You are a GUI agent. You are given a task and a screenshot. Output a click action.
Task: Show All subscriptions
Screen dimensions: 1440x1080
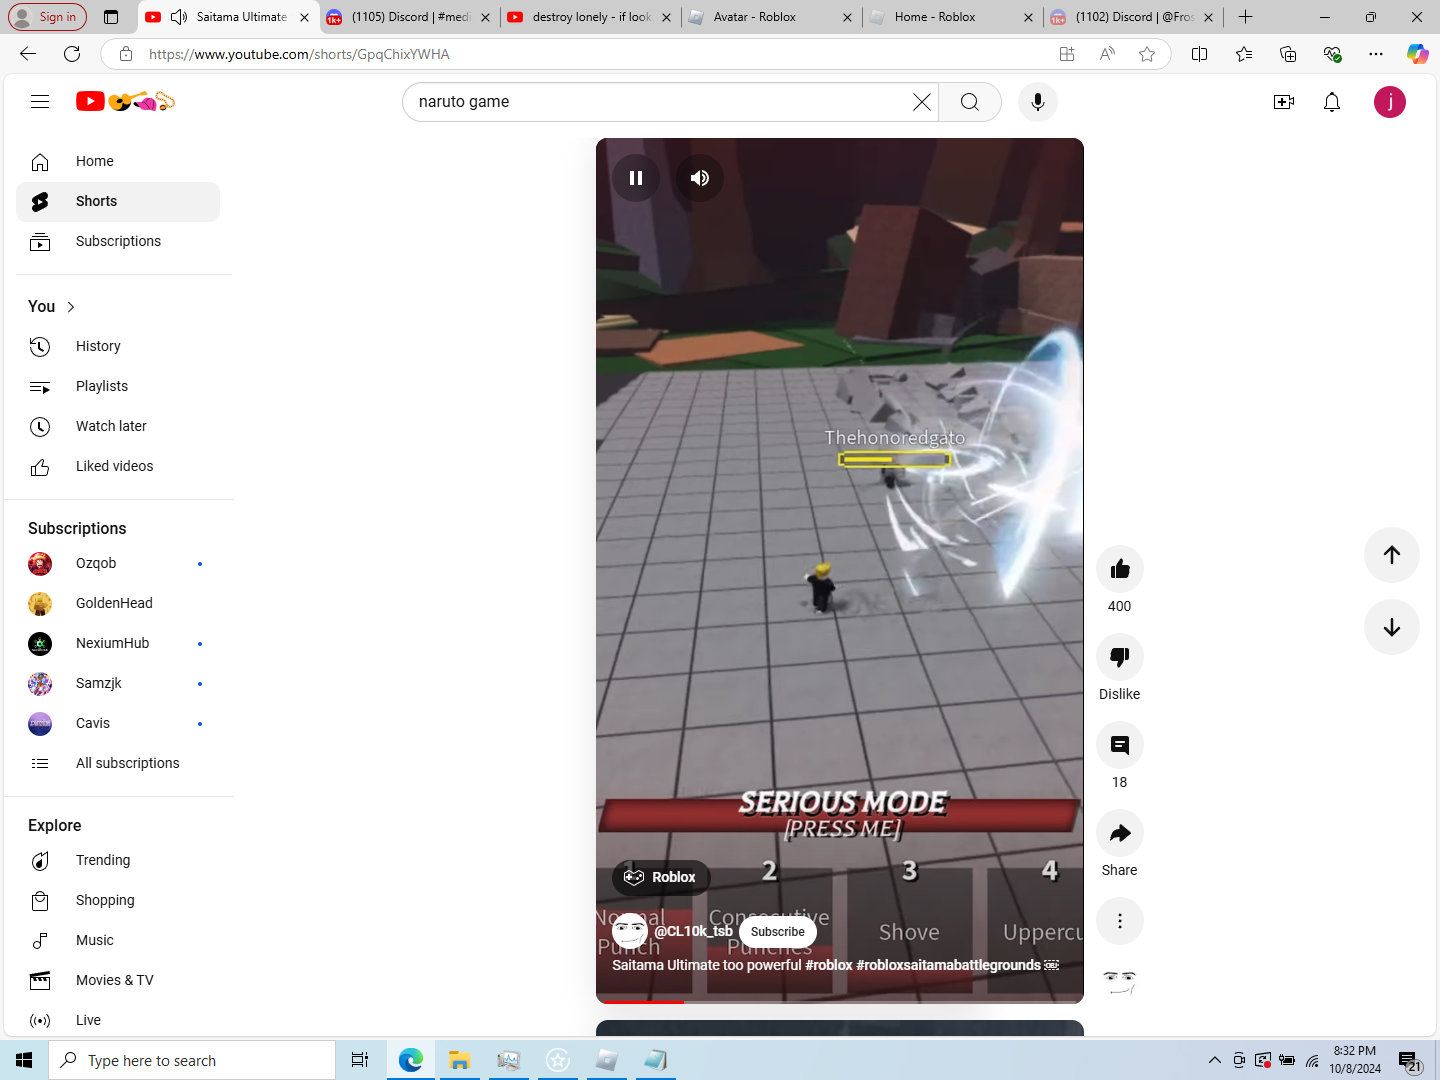tap(118, 763)
